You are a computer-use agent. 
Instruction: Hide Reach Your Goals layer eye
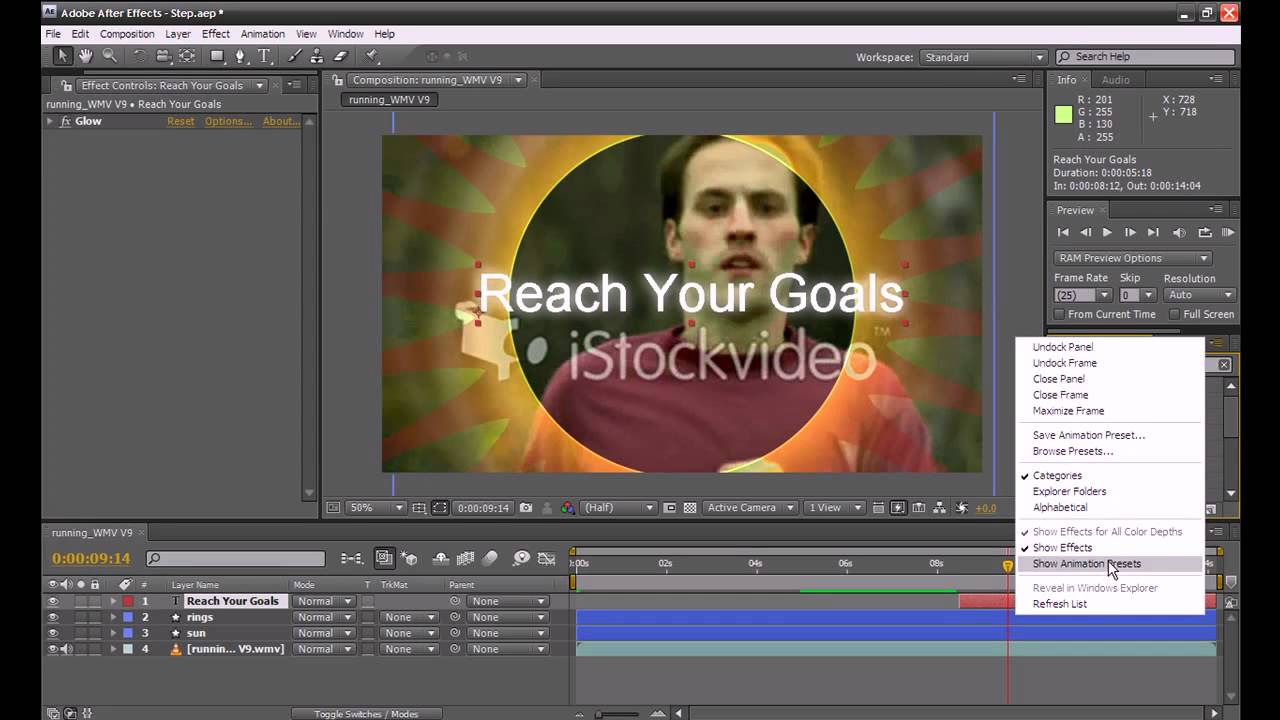click(53, 601)
